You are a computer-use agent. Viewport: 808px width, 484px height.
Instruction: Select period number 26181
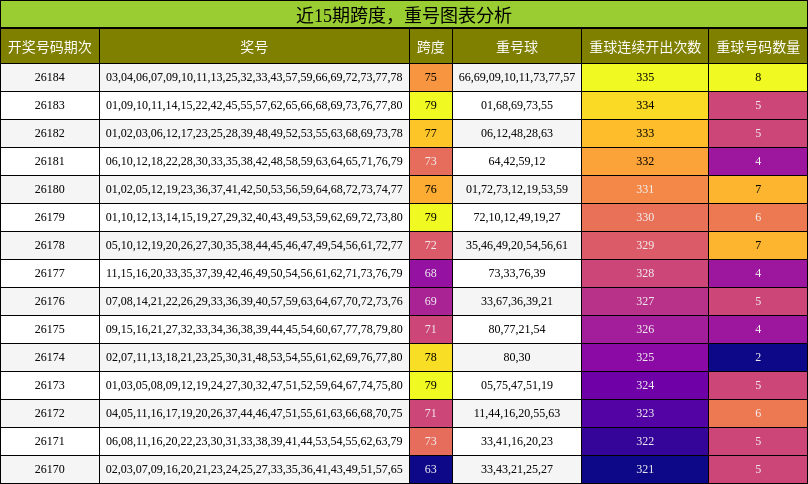(50, 161)
